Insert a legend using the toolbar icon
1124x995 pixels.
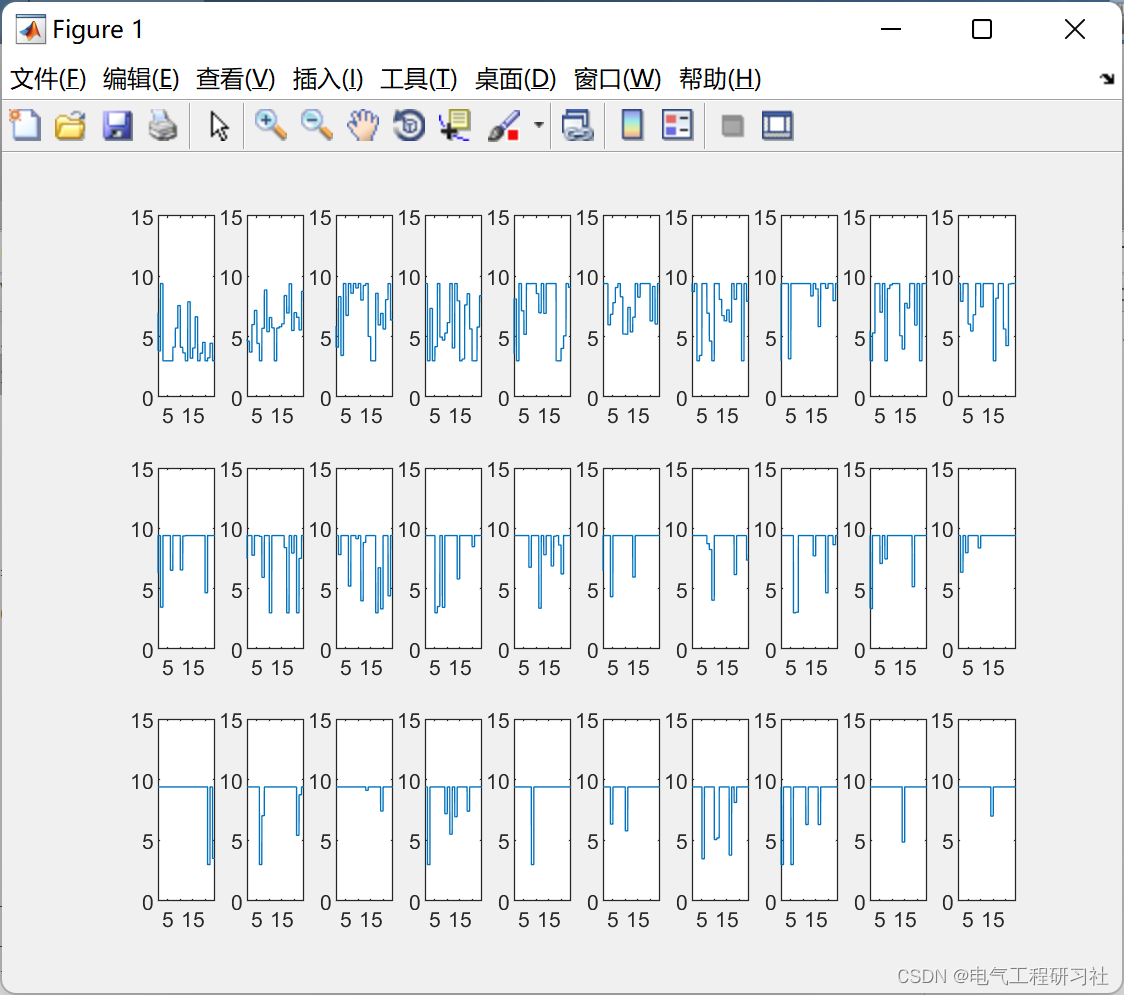tap(677, 126)
